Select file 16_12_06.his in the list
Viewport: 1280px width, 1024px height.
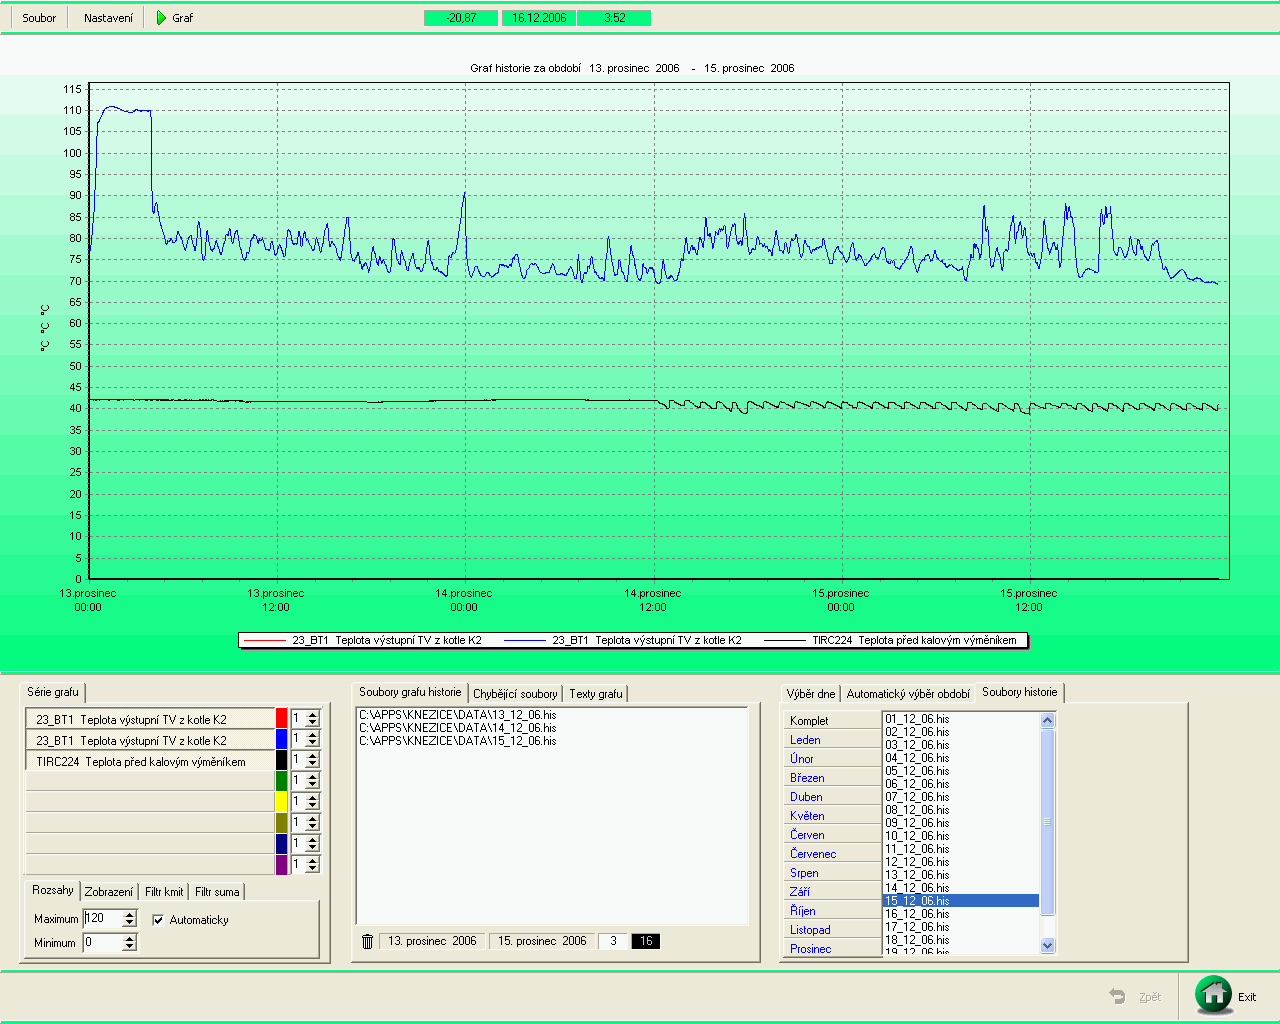[917, 914]
